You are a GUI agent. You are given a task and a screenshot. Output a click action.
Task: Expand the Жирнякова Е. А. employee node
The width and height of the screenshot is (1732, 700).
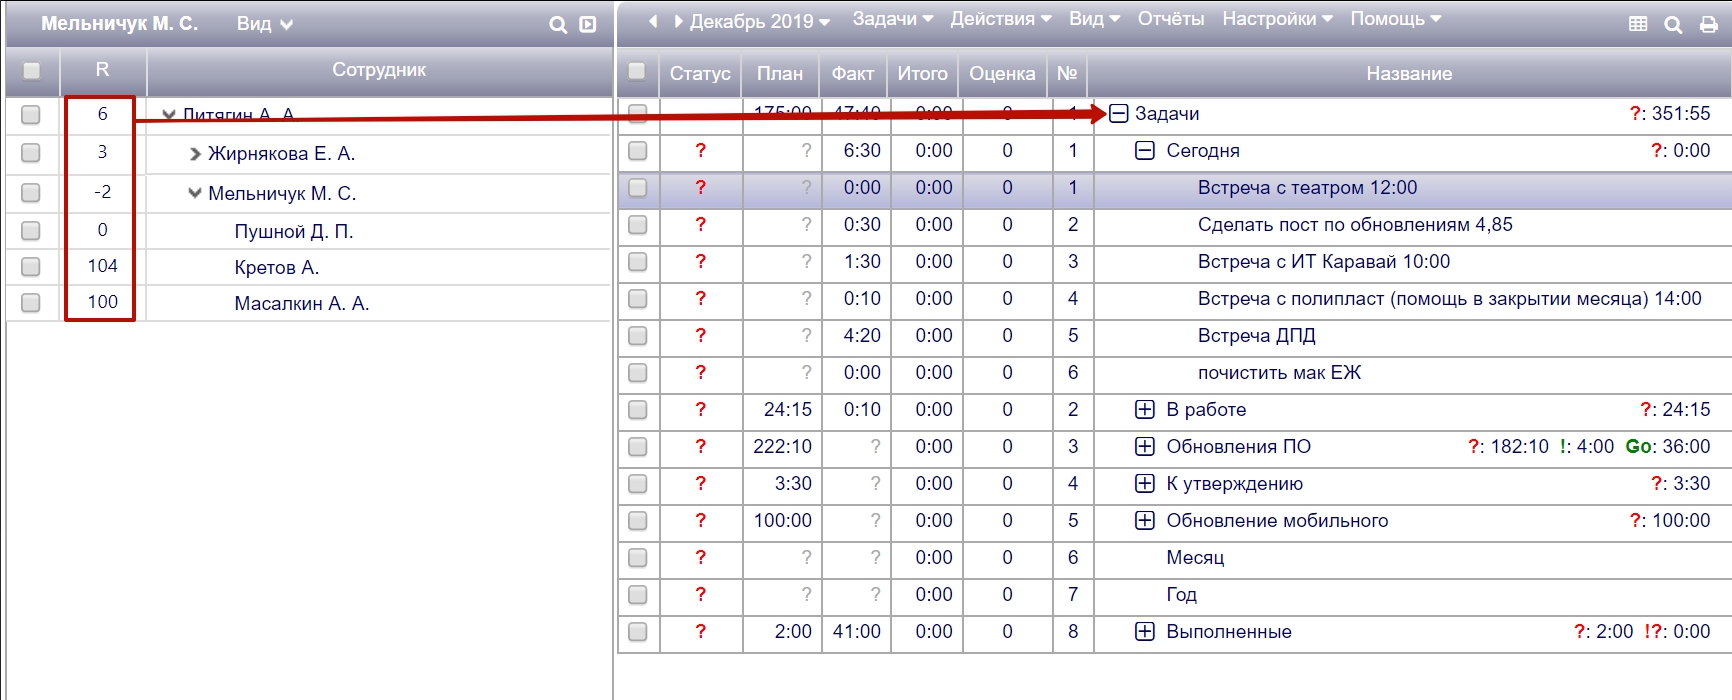[x=195, y=154]
